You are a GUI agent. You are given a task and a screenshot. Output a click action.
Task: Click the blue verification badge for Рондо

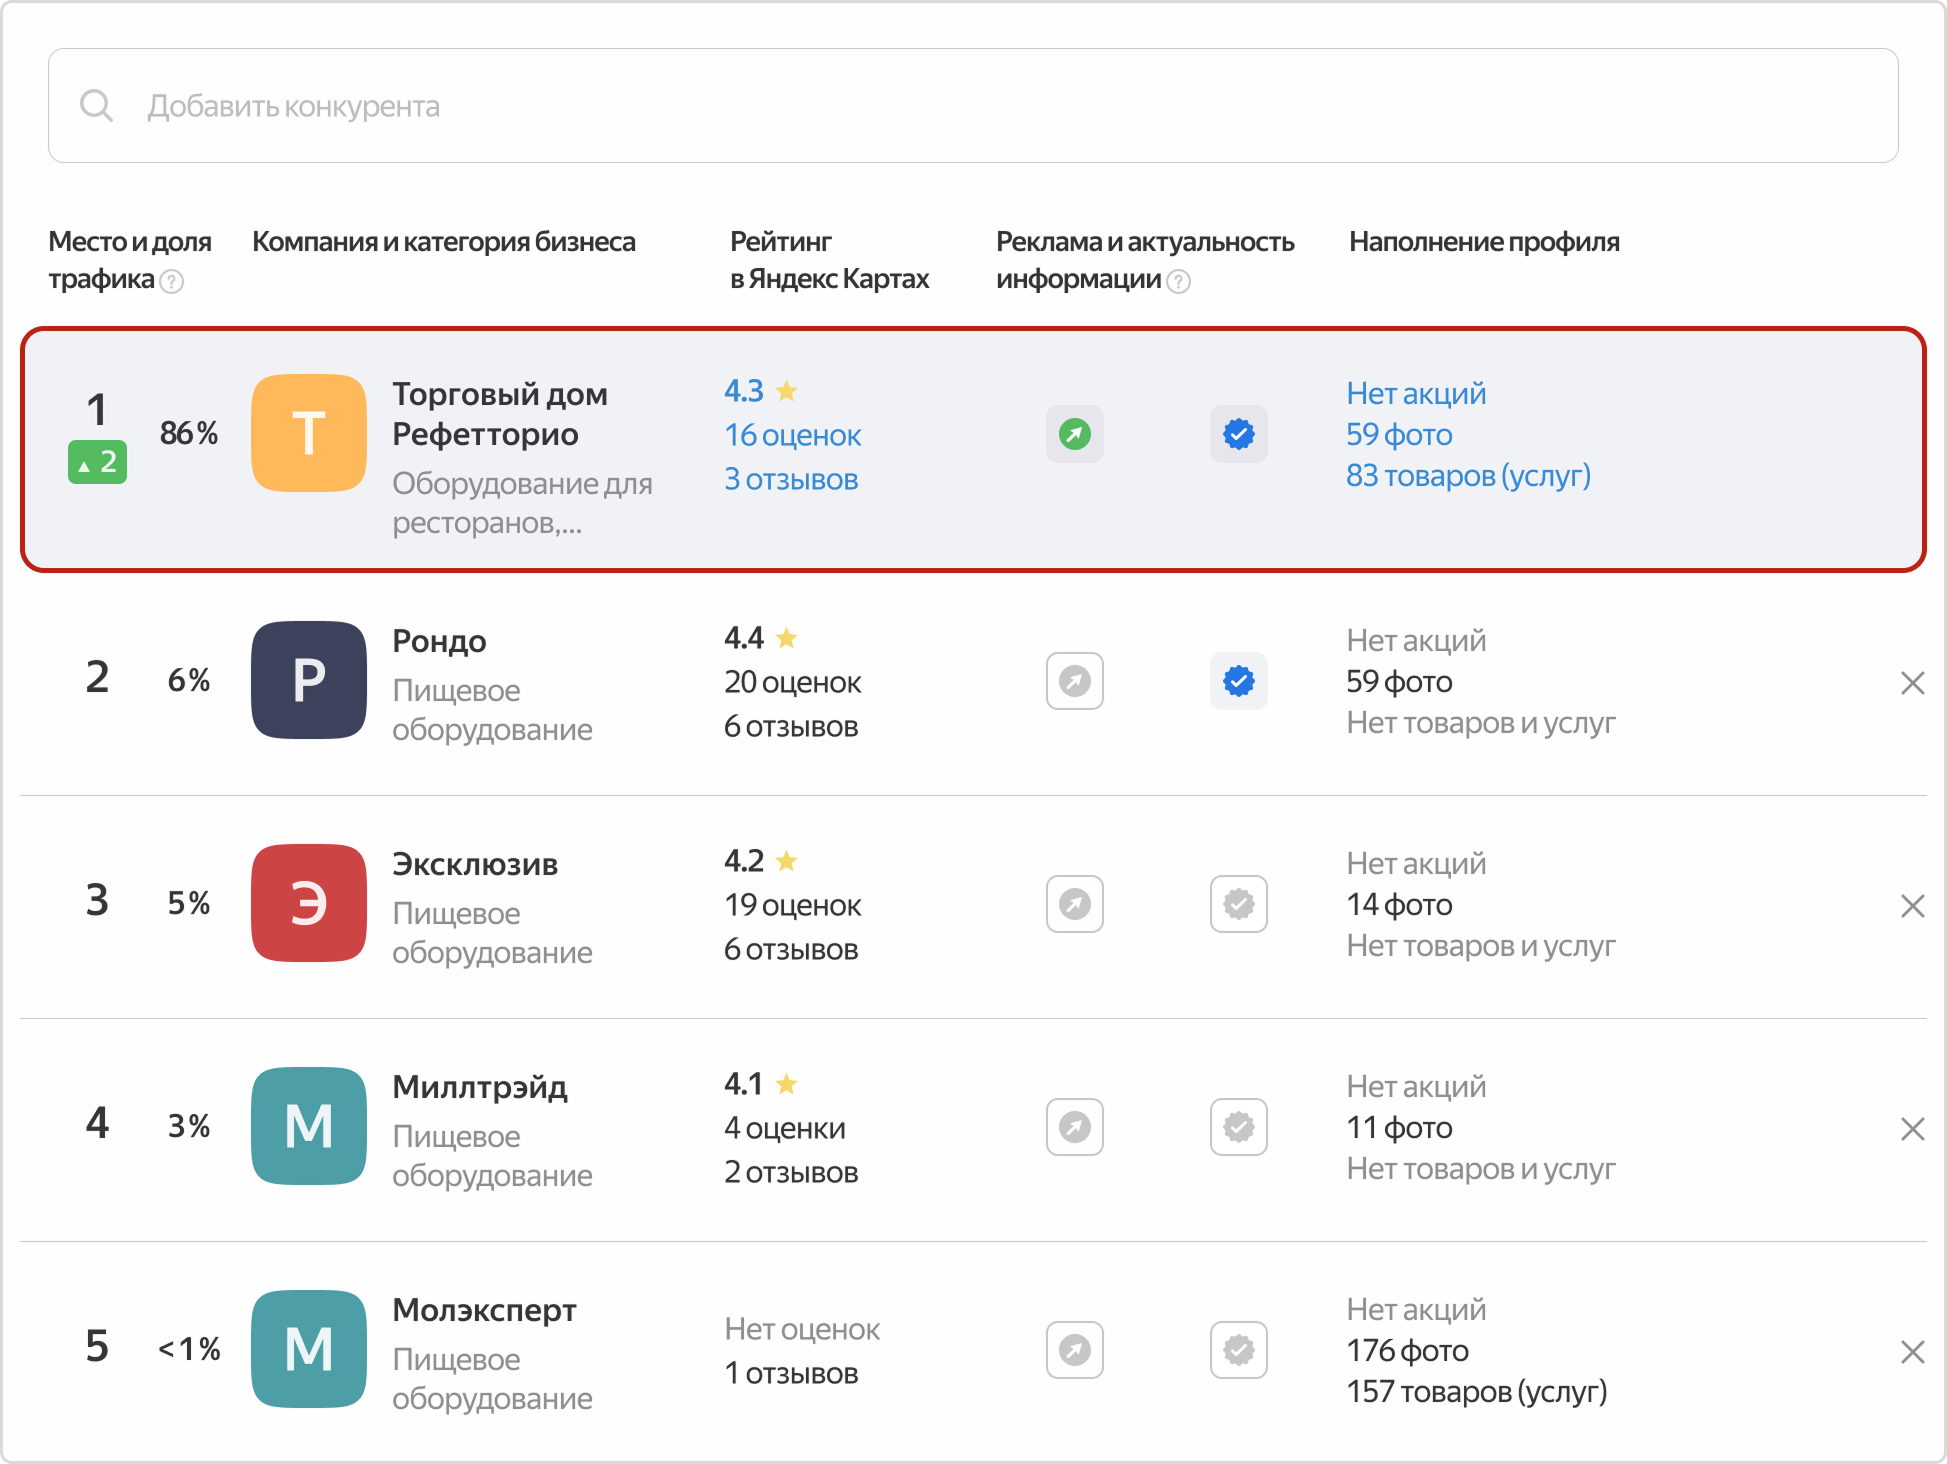click(x=1238, y=681)
